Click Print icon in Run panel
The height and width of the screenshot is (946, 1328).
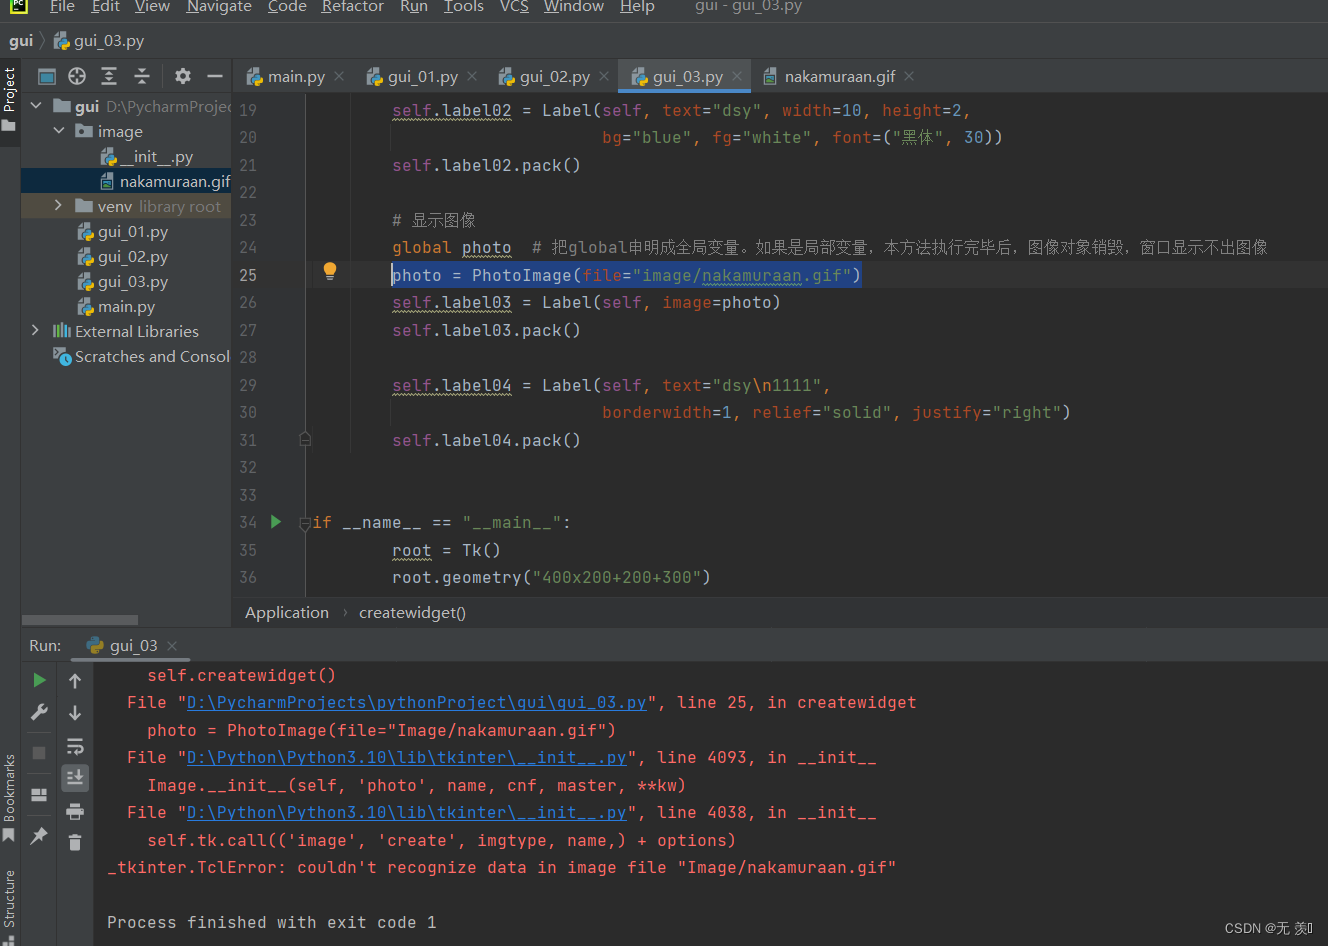tap(75, 811)
